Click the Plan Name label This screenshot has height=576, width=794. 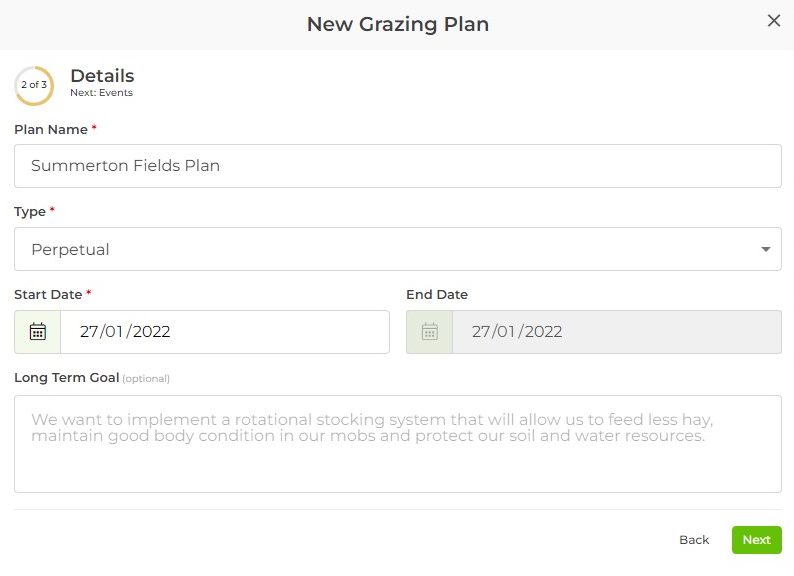click(51, 130)
